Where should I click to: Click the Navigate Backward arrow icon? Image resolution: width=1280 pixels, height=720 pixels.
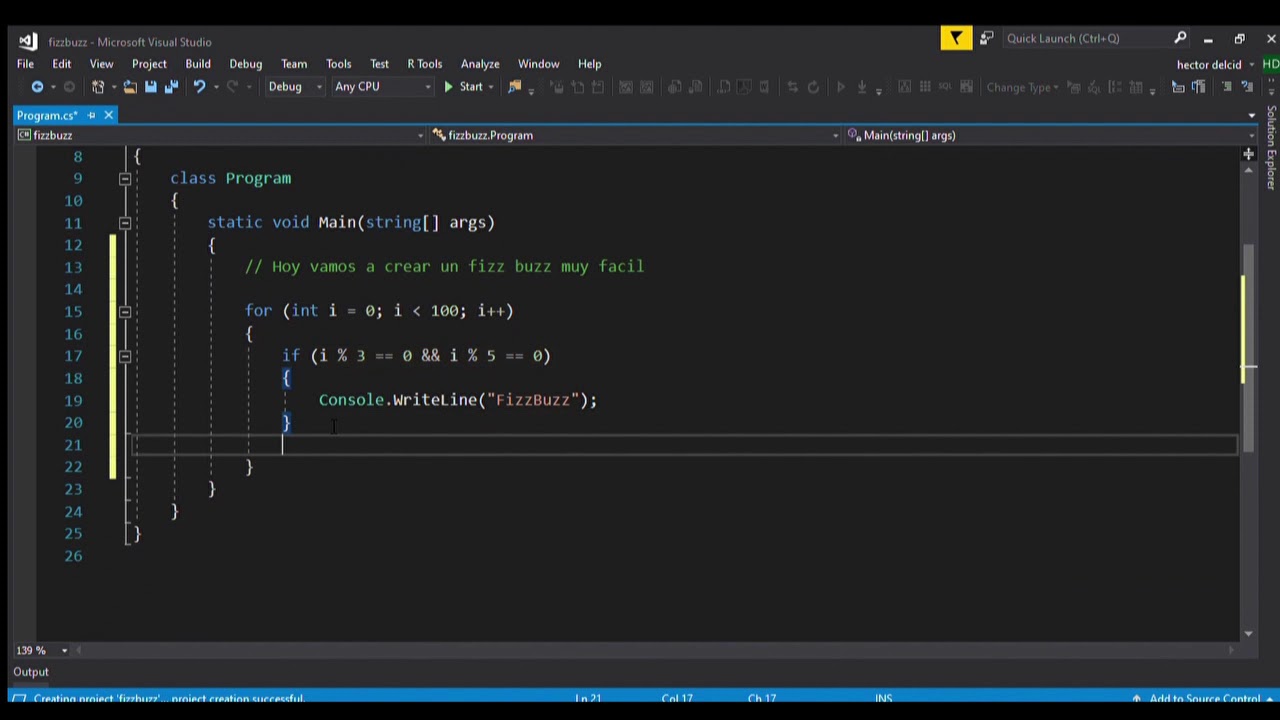tap(38, 87)
